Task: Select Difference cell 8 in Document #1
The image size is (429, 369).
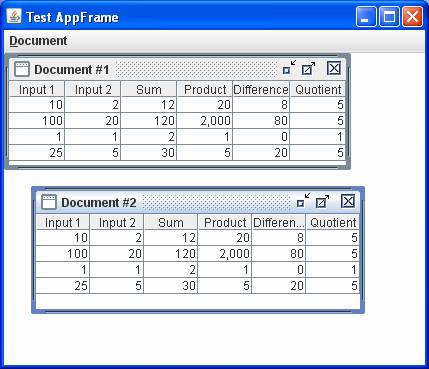Action: point(261,105)
